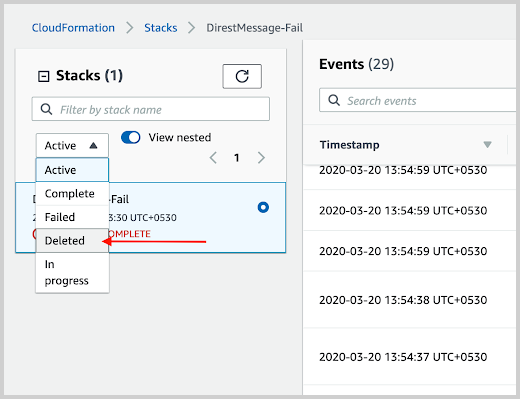Image resolution: width=520 pixels, height=399 pixels.
Task: Open the CloudFormation breadcrumb link
Action: tap(73, 28)
